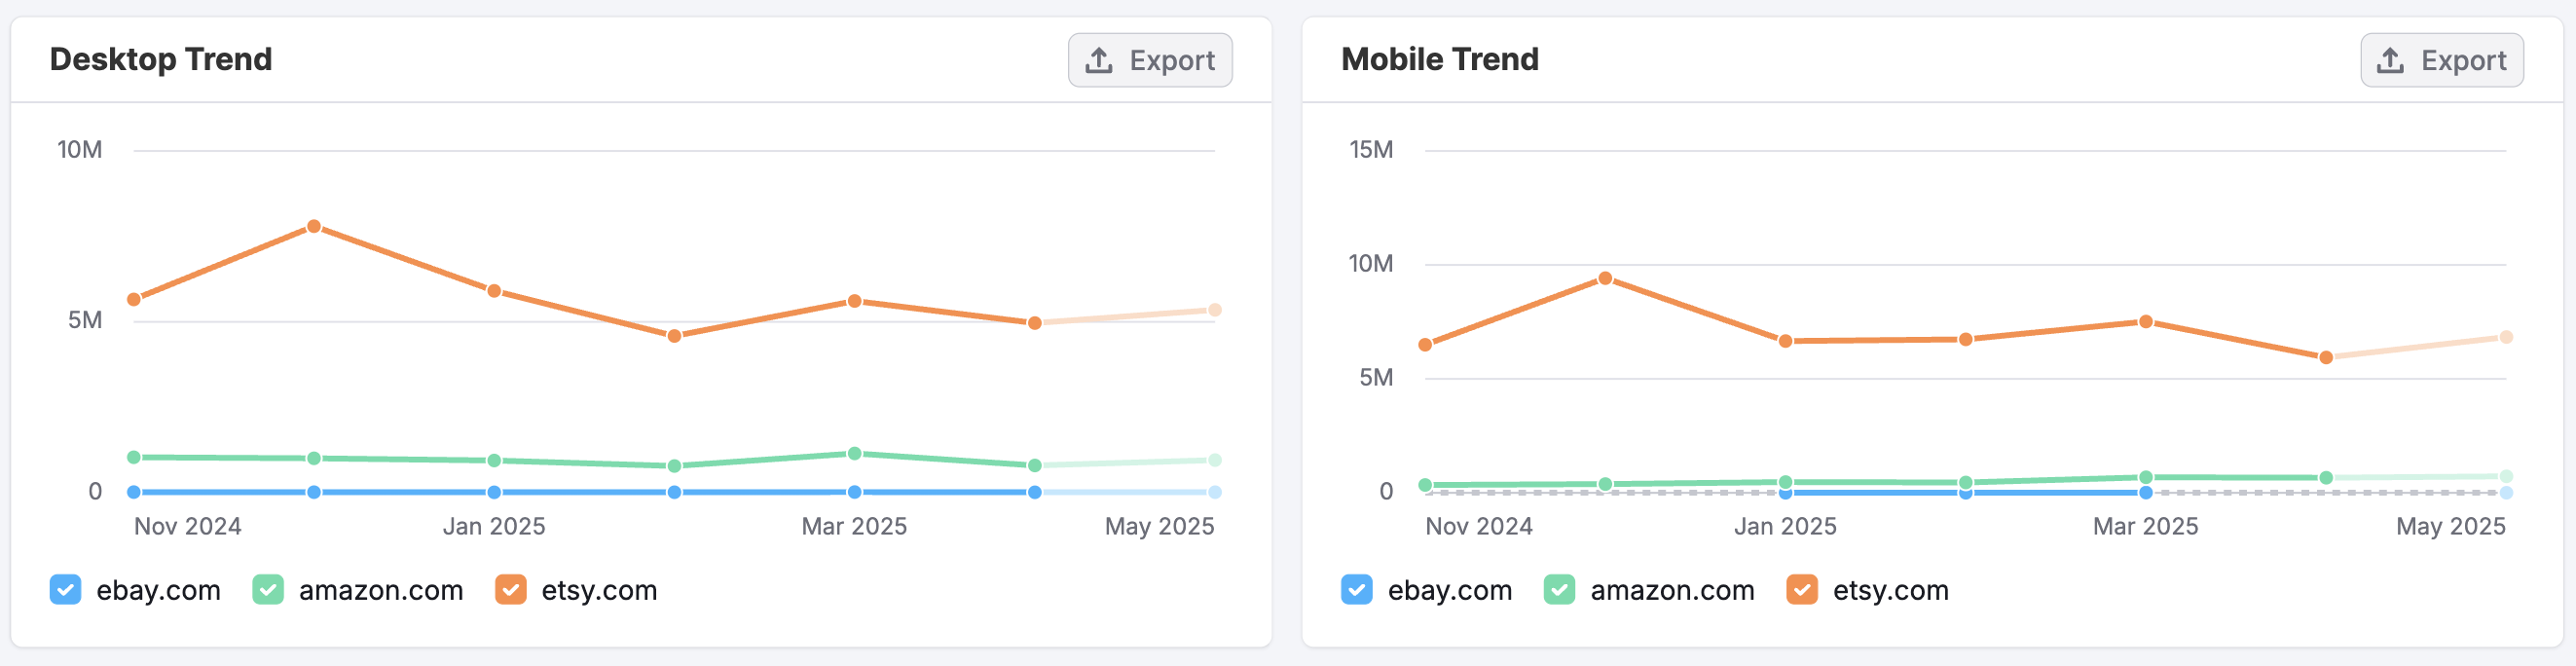Select etsy.com May 2025 point on Mobile chart
2576x666 pixels.
coord(2505,337)
